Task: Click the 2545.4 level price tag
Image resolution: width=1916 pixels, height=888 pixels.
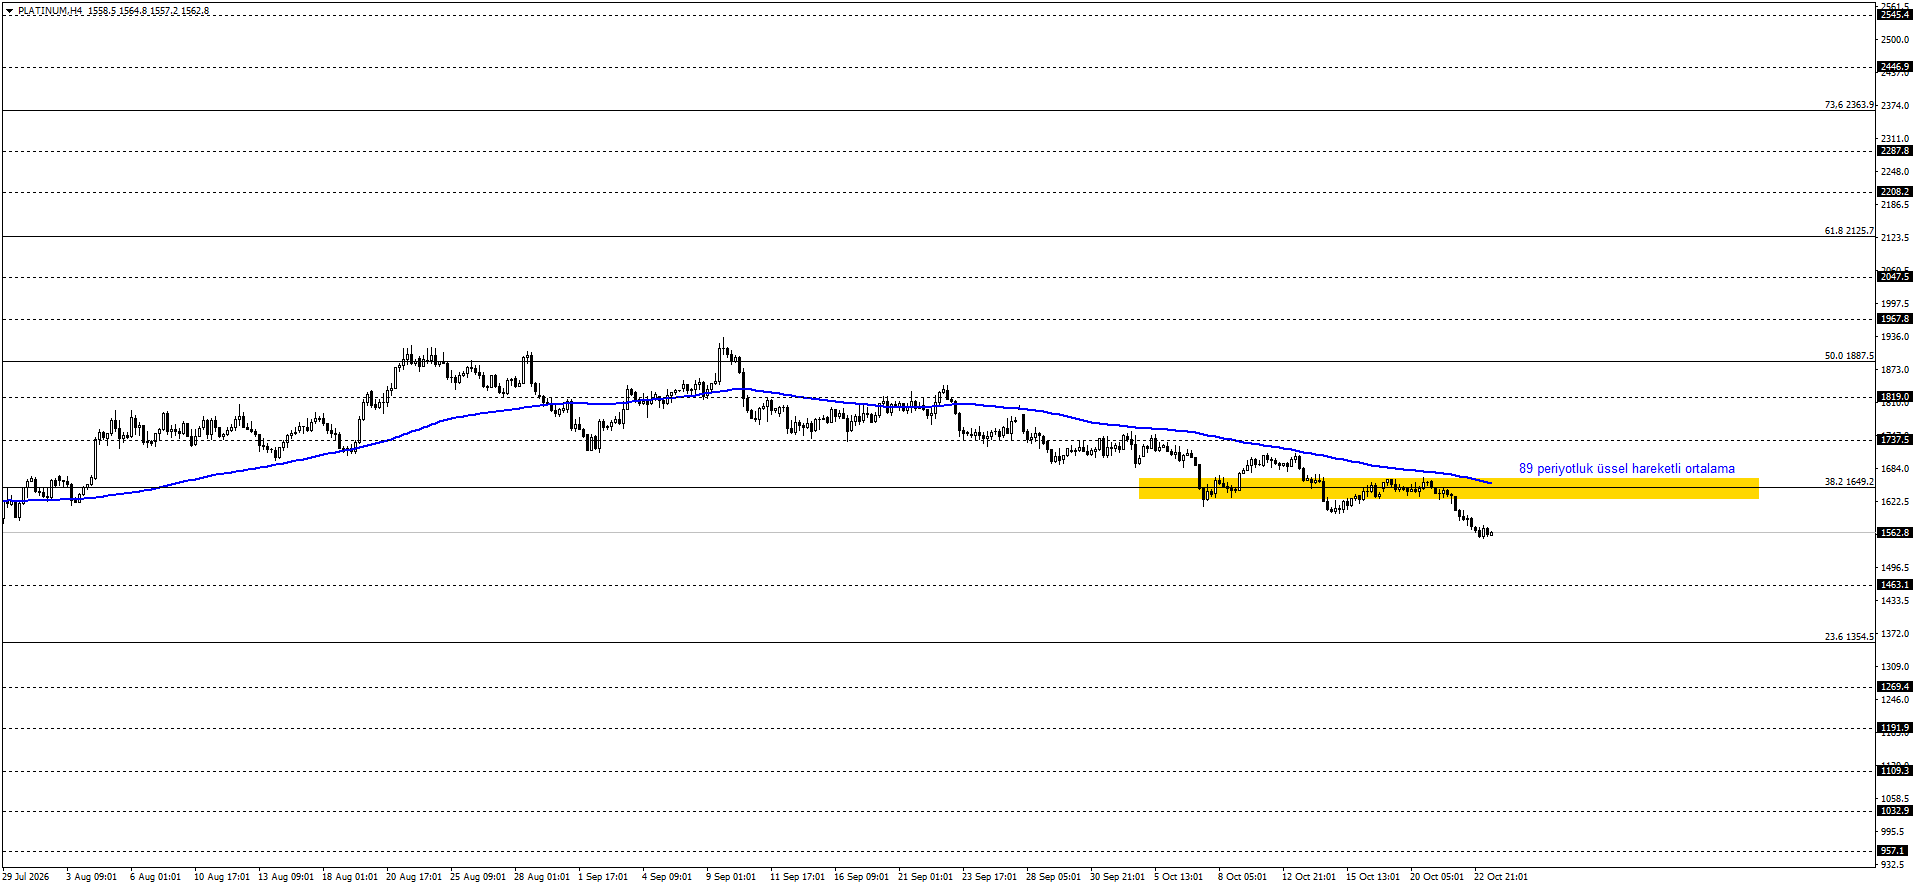Action: (1895, 15)
